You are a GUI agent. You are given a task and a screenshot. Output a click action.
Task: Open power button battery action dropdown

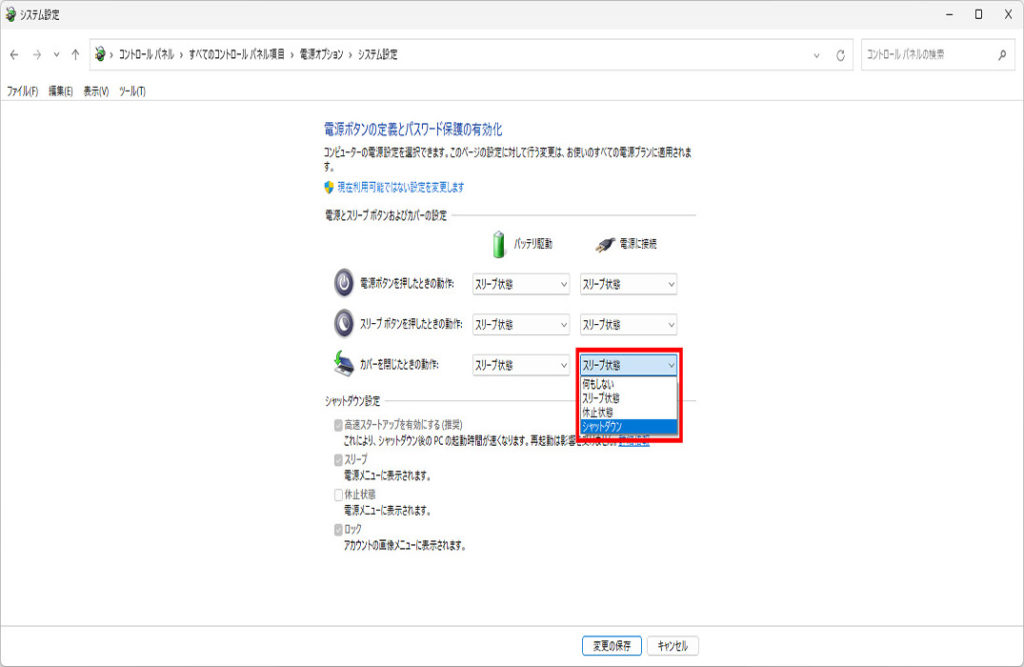pos(520,284)
